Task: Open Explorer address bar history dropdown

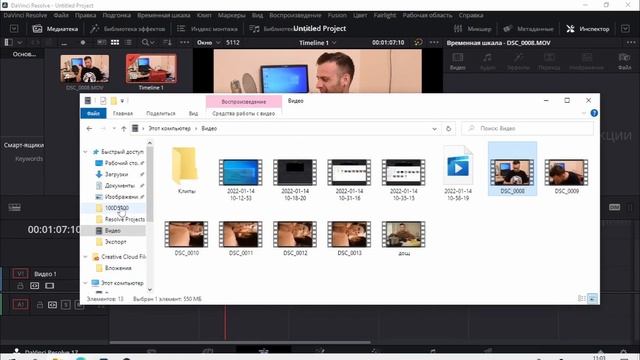Action: (434, 129)
